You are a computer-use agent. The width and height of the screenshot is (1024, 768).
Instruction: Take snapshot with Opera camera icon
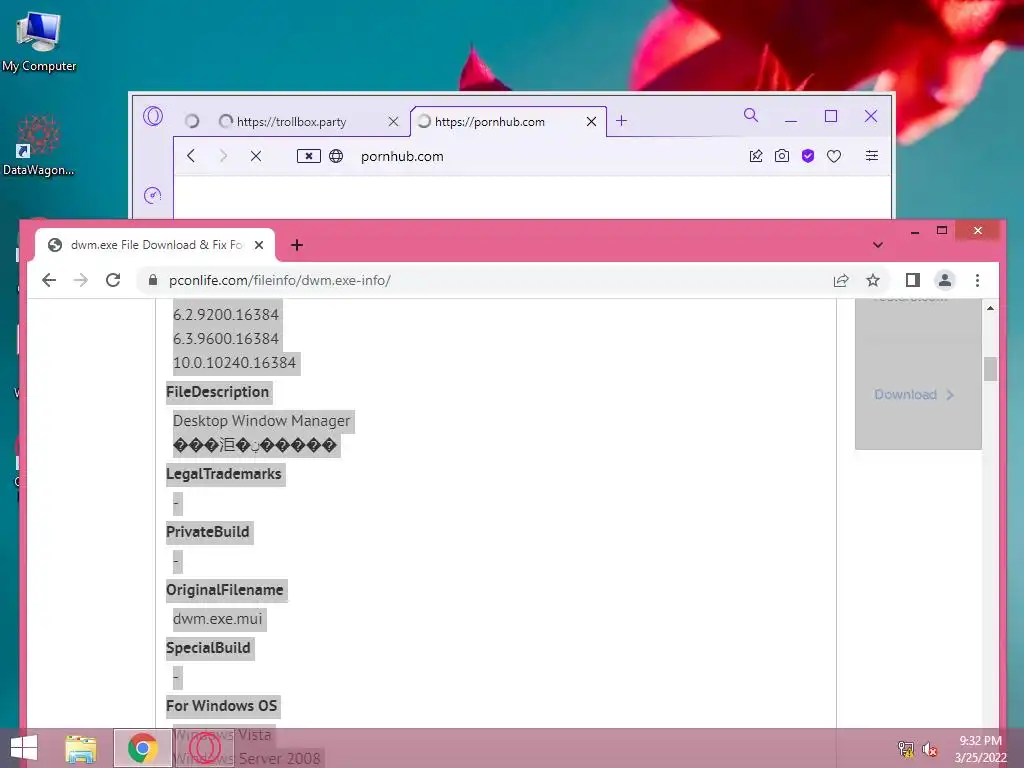[x=782, y=156]
